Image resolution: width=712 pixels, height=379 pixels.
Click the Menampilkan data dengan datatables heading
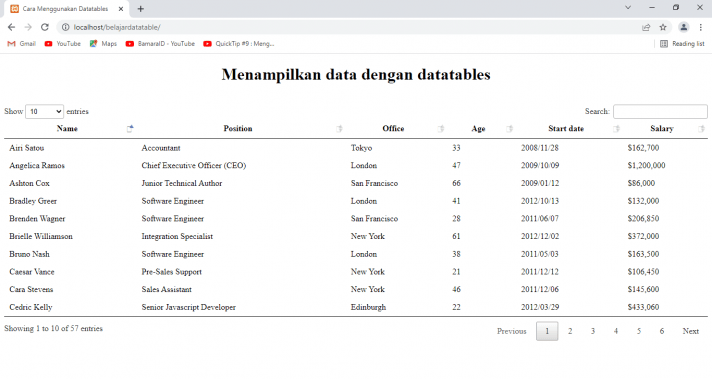point(356,74)
